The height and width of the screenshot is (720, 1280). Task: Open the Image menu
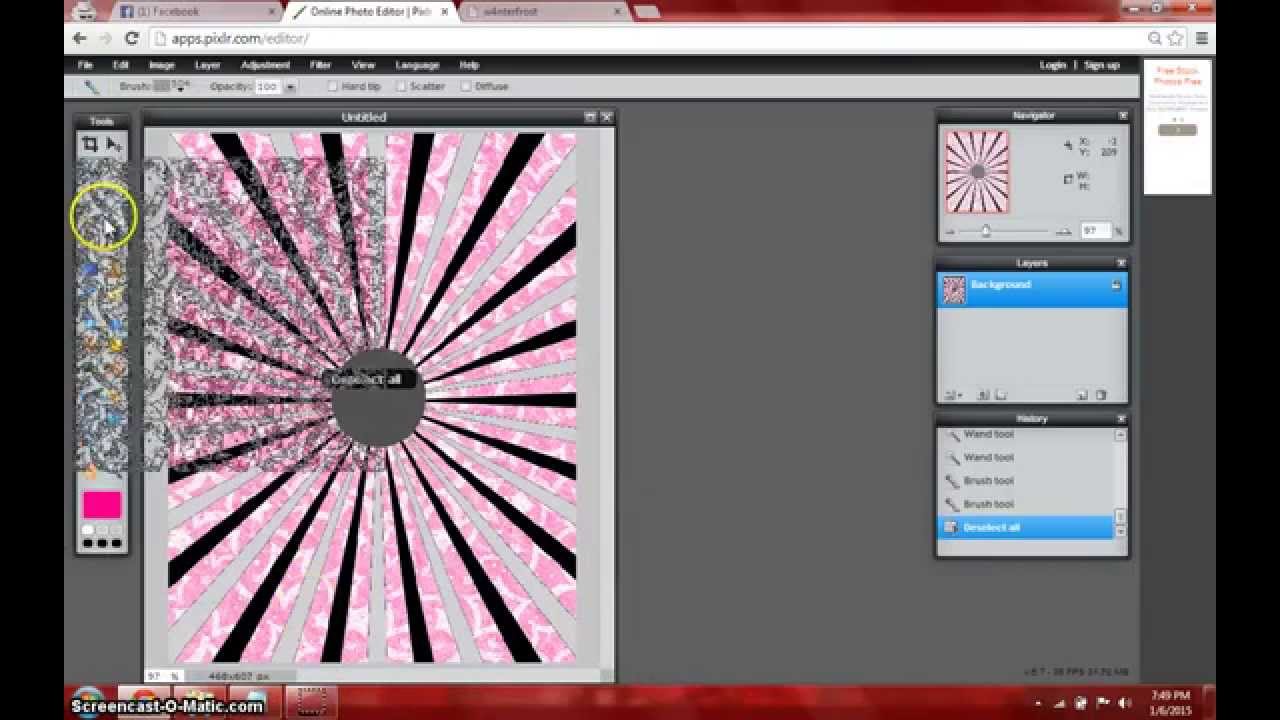click(162, 65)
